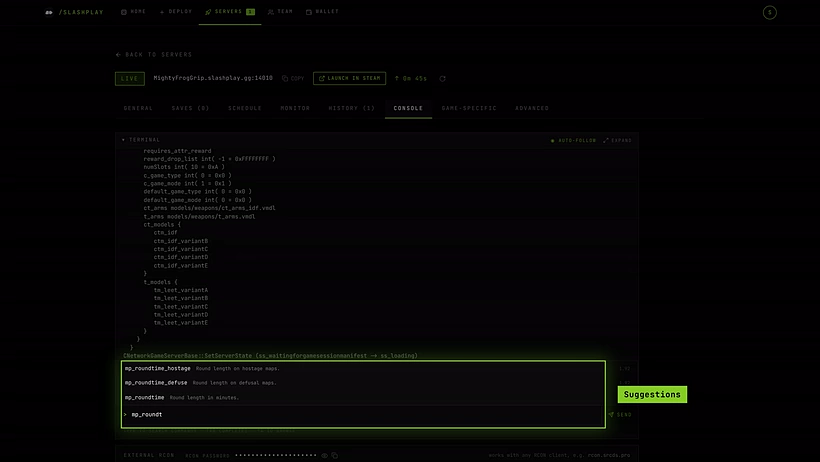
Task: Toggle terminal Auto-Follow
Action: [573, 140]
